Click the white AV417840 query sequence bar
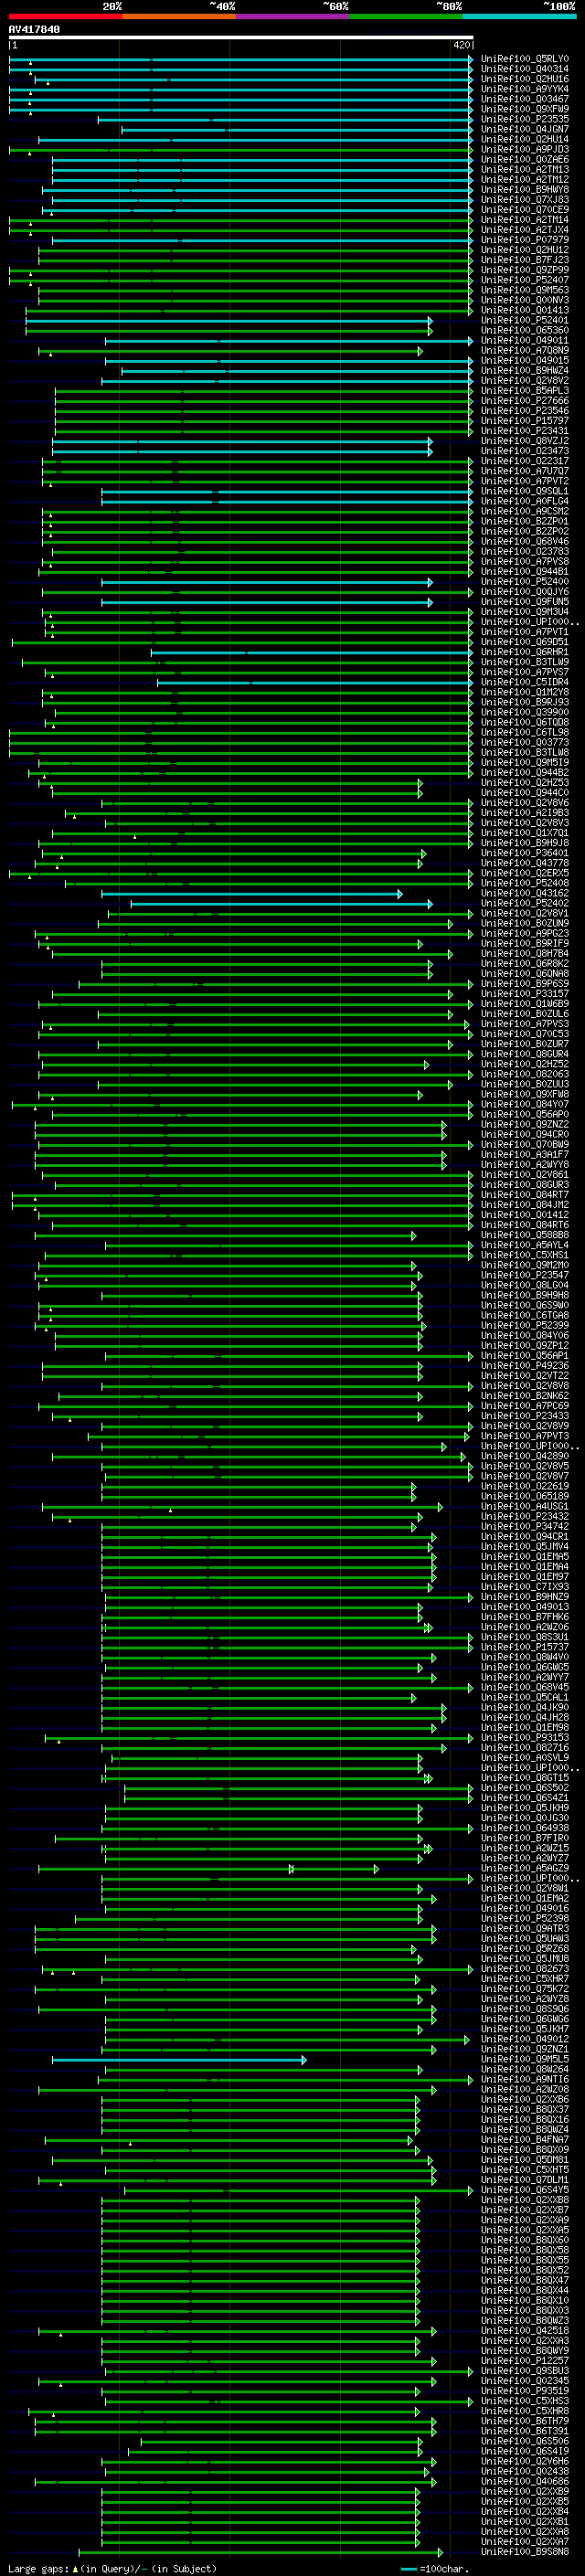Image resolution: width=585 pixels, height=2576 pixels. [x=241, y=38]
